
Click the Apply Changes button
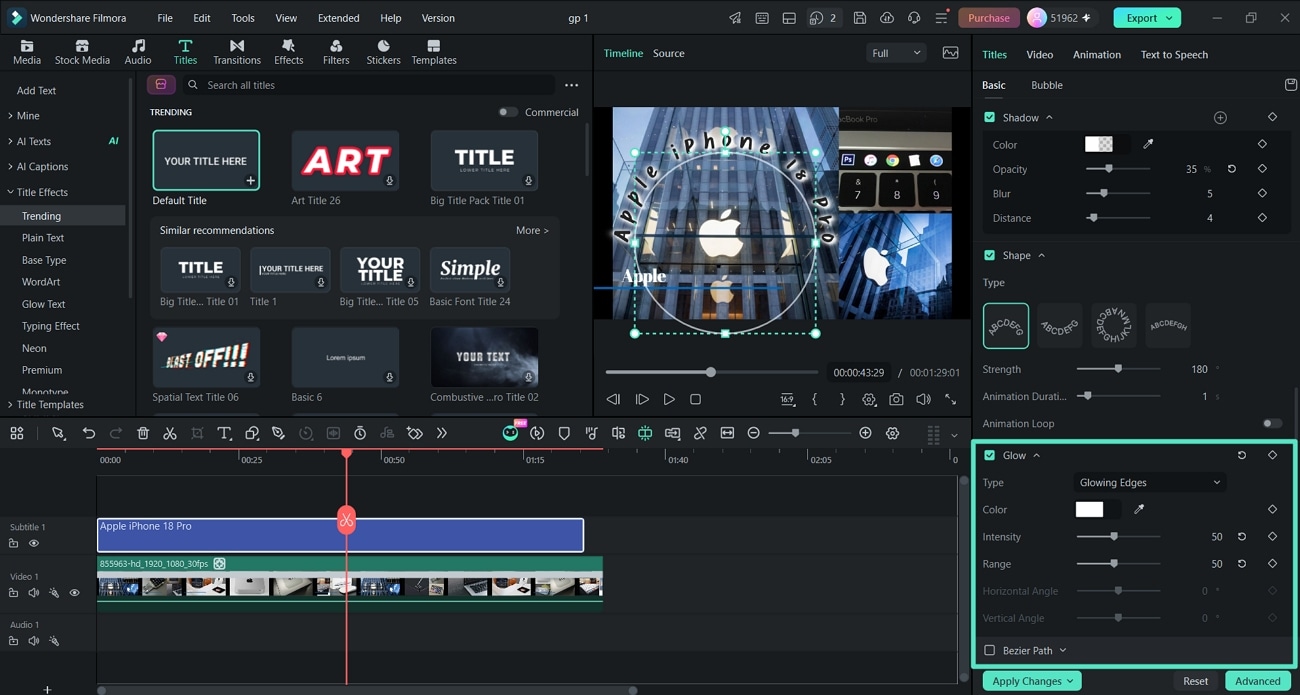(x=1032, y=681)
